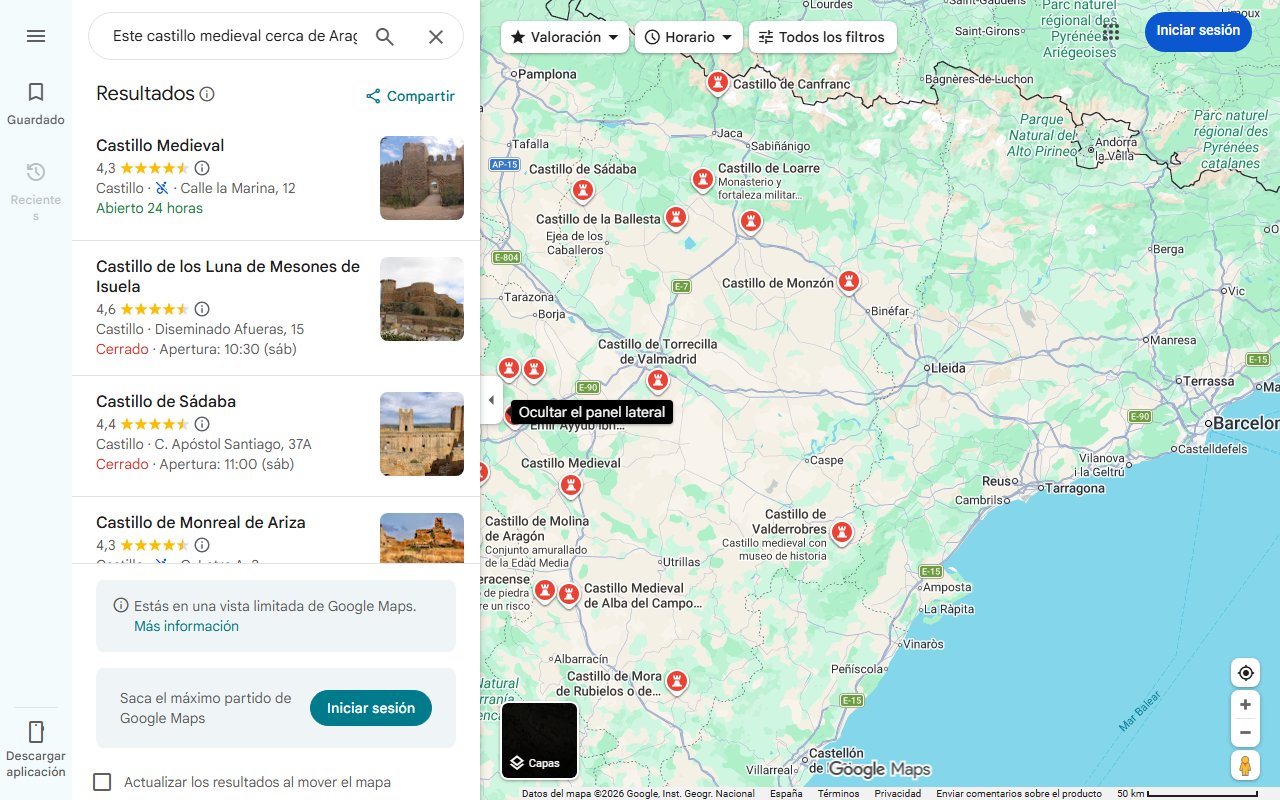Screen dimensions: 1280x800
Task: Click the search magnifying glass icon
Action: [385, 36]
